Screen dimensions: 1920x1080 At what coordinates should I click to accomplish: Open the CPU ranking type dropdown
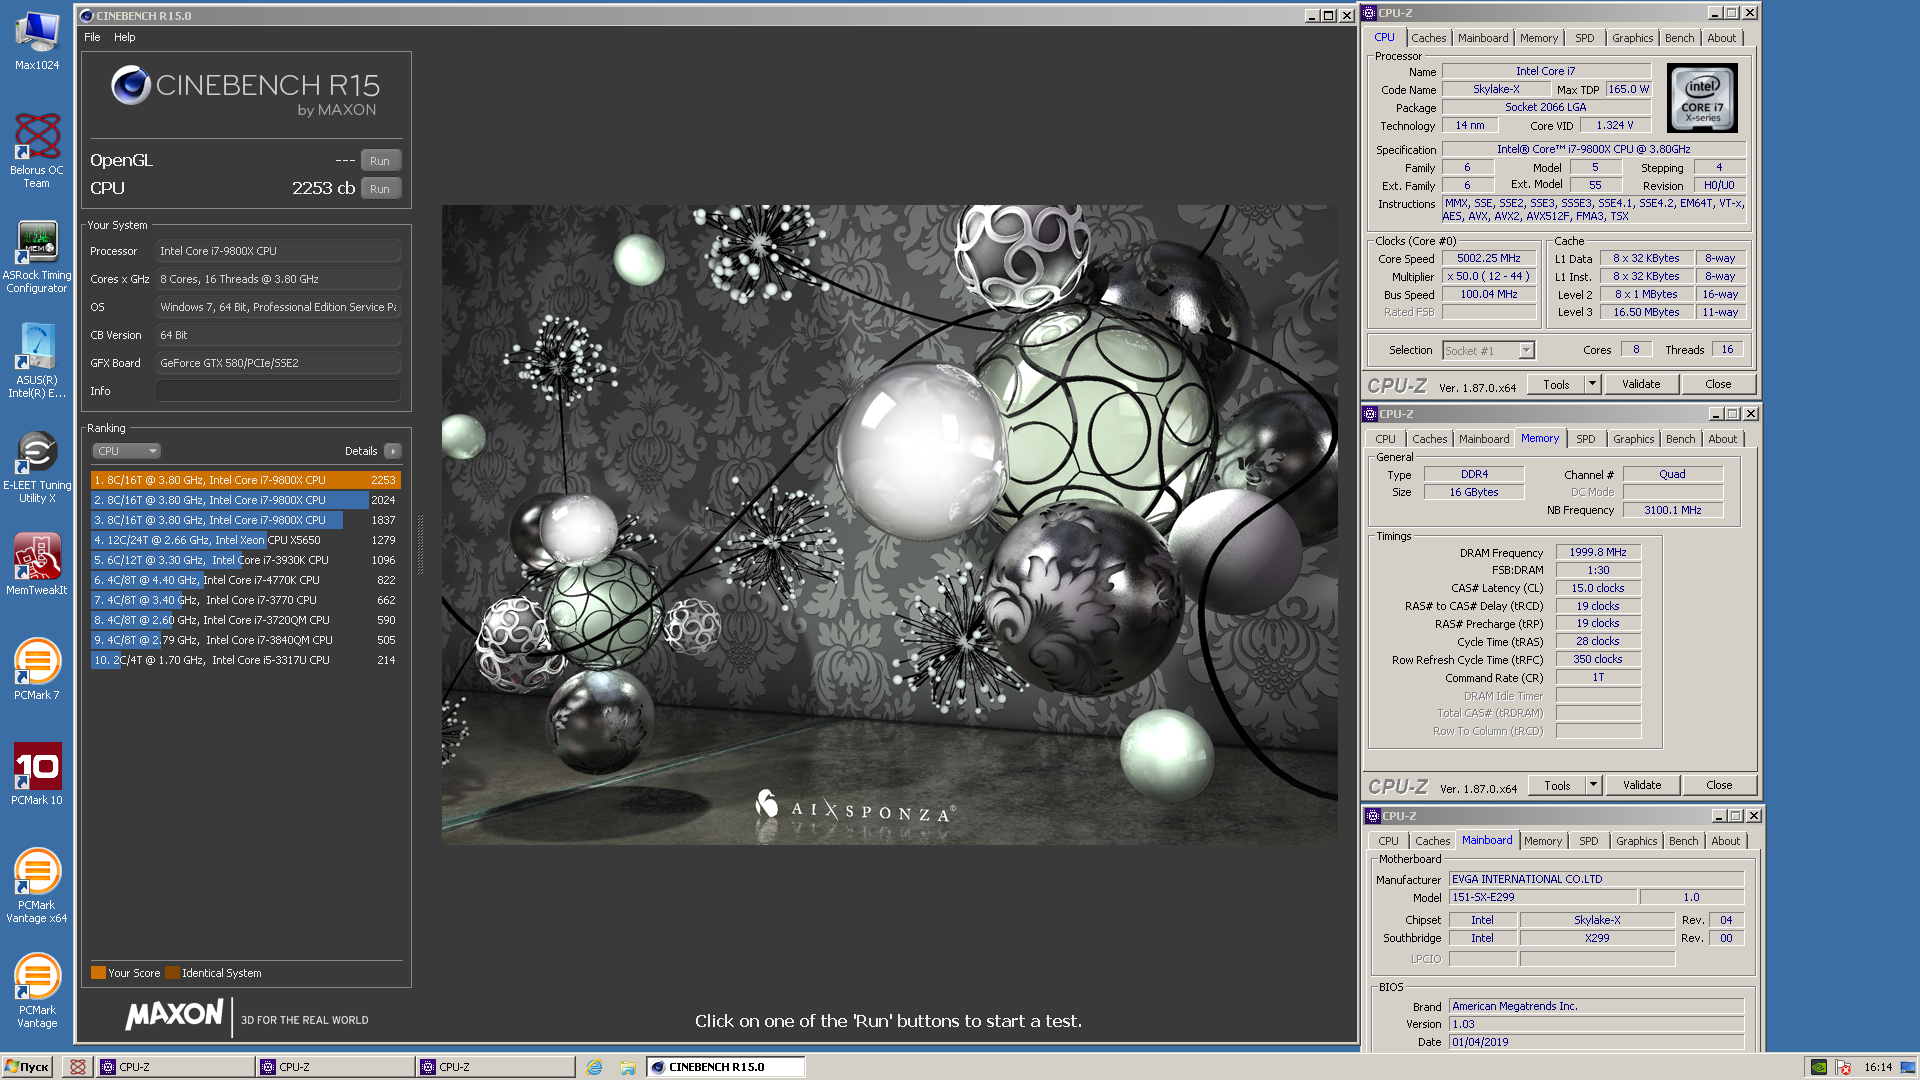[126, 451]
